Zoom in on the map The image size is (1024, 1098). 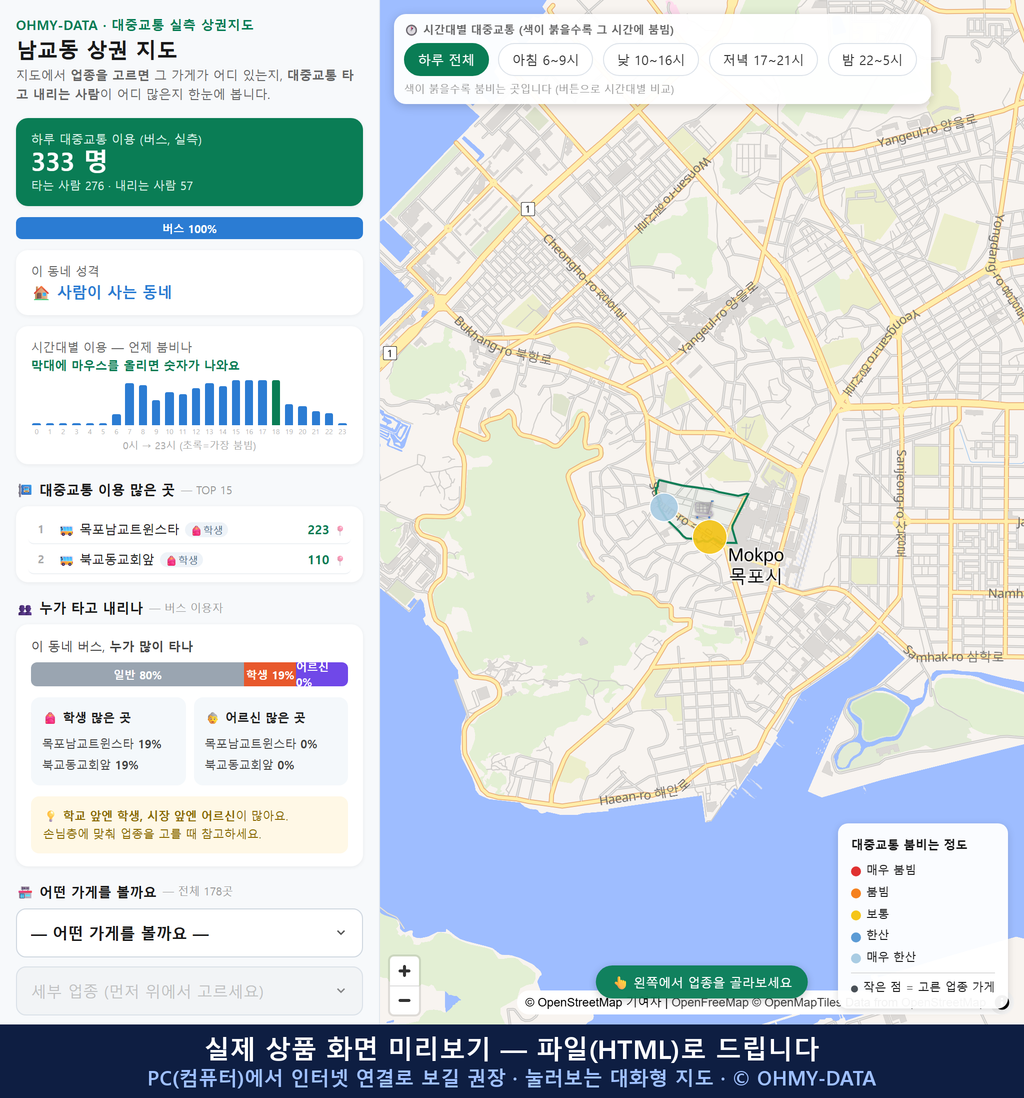click(x=404, y=971)
